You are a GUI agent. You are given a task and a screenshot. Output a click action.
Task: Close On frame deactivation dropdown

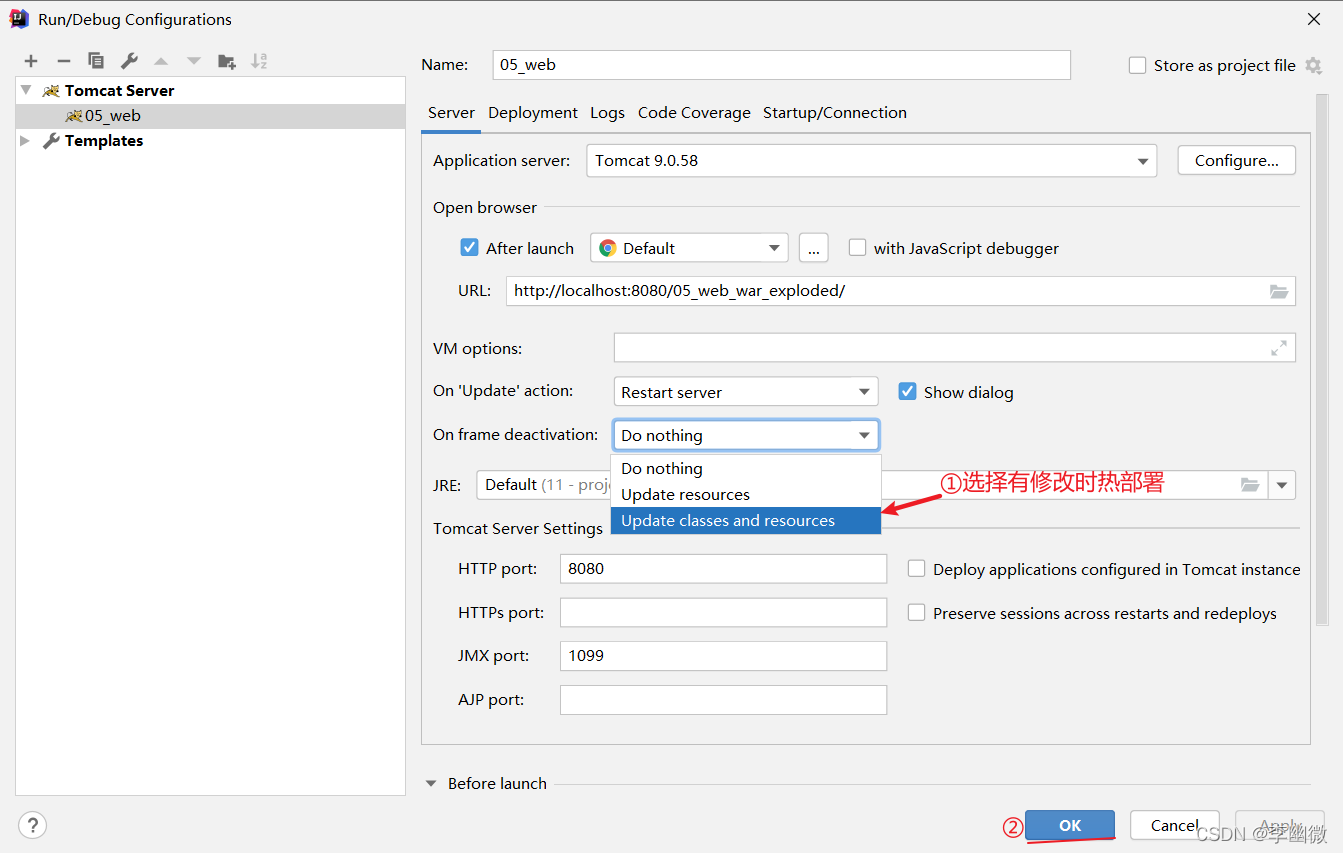tap(745, 435)
